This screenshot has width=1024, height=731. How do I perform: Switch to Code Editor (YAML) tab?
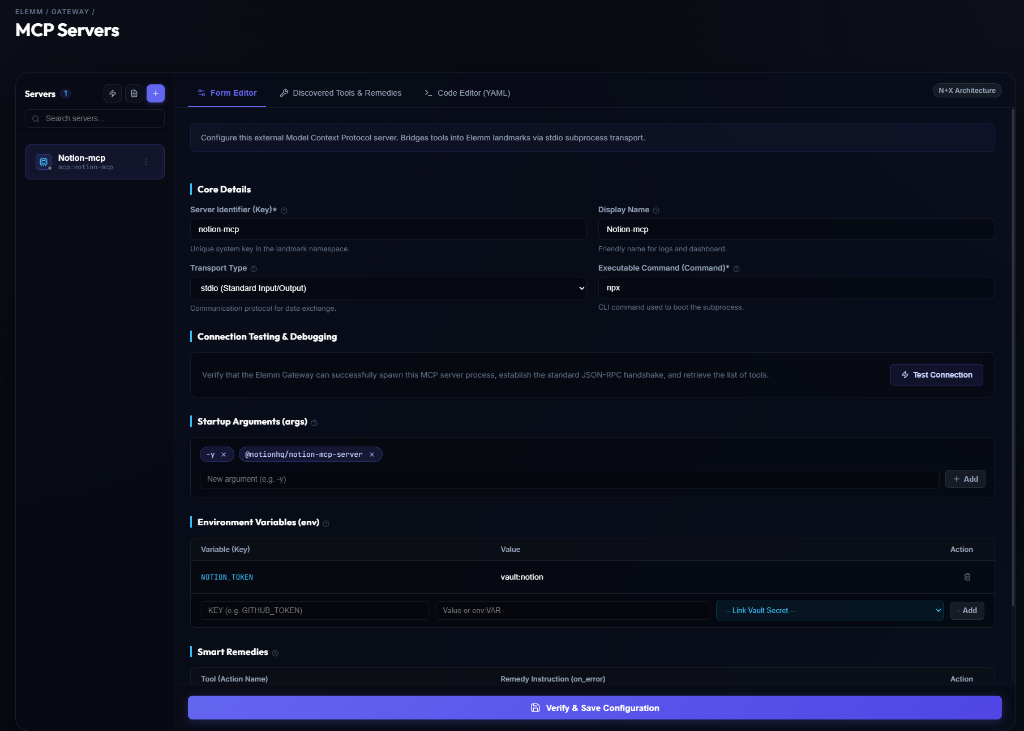coord(467,93)
